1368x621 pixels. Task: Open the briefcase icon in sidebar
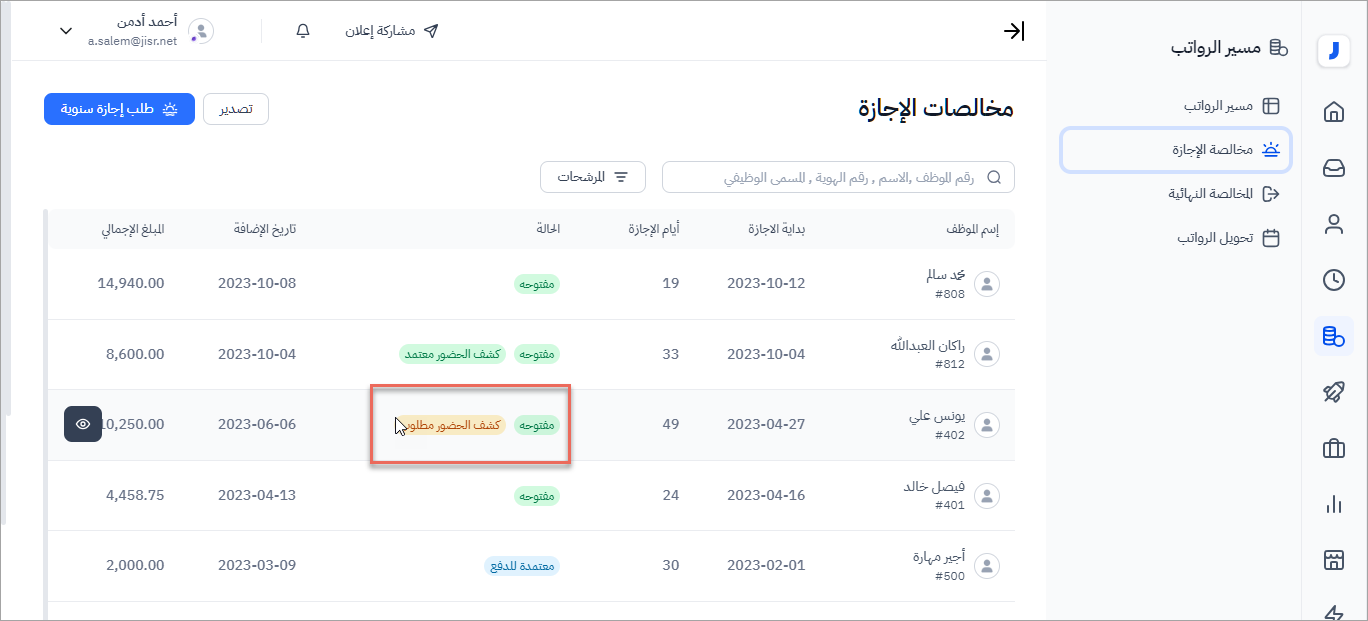(x=1333, y=449)
